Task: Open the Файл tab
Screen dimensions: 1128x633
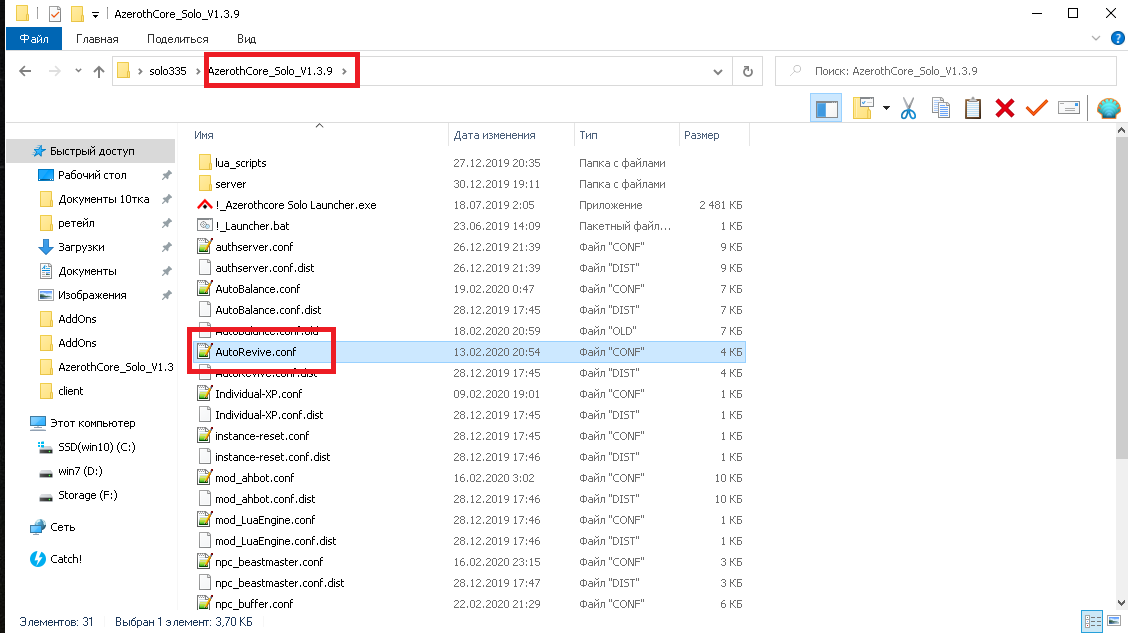Action: point(34,39)
